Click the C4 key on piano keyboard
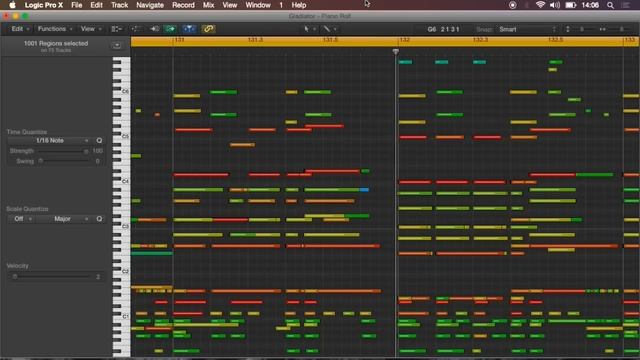 [122, 181]
